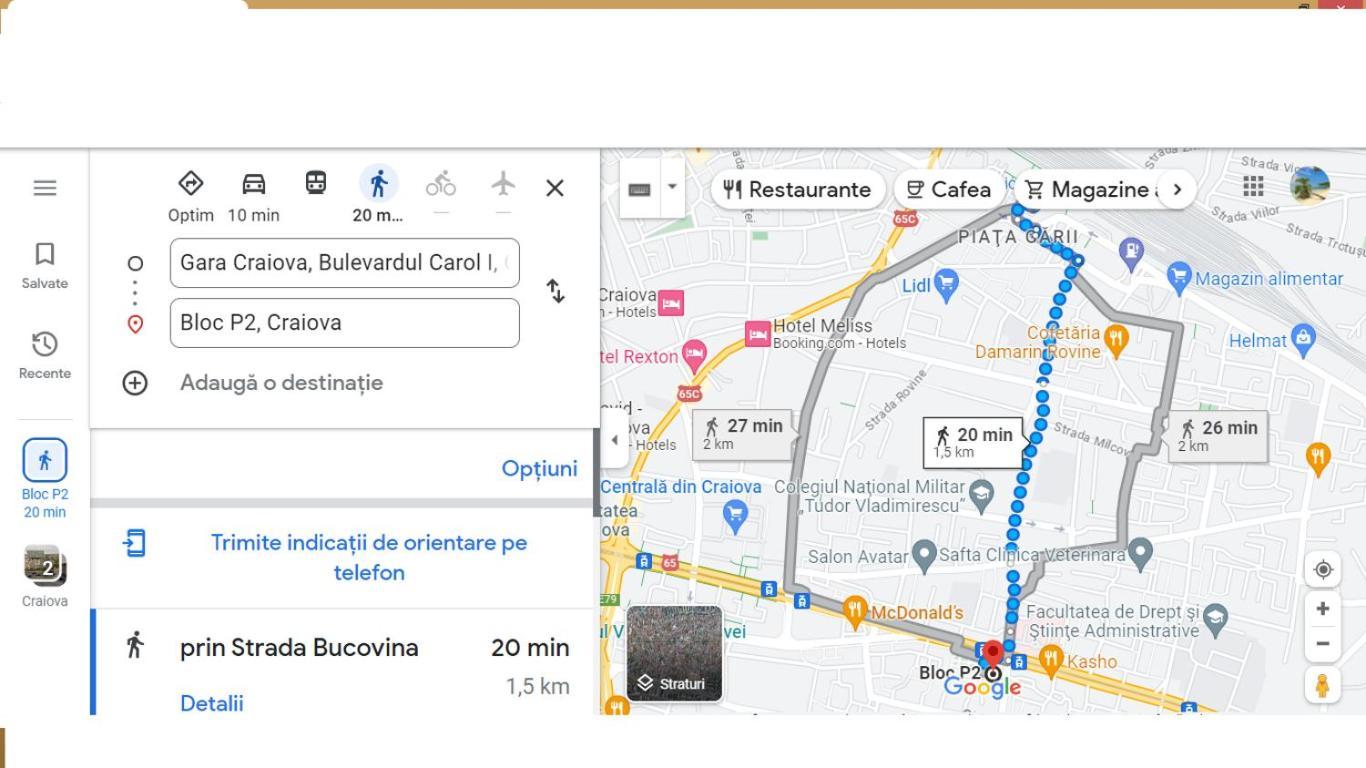Viewport: 1366px width, 768px height.
Task: Send directions to phone
Action: 368,557
